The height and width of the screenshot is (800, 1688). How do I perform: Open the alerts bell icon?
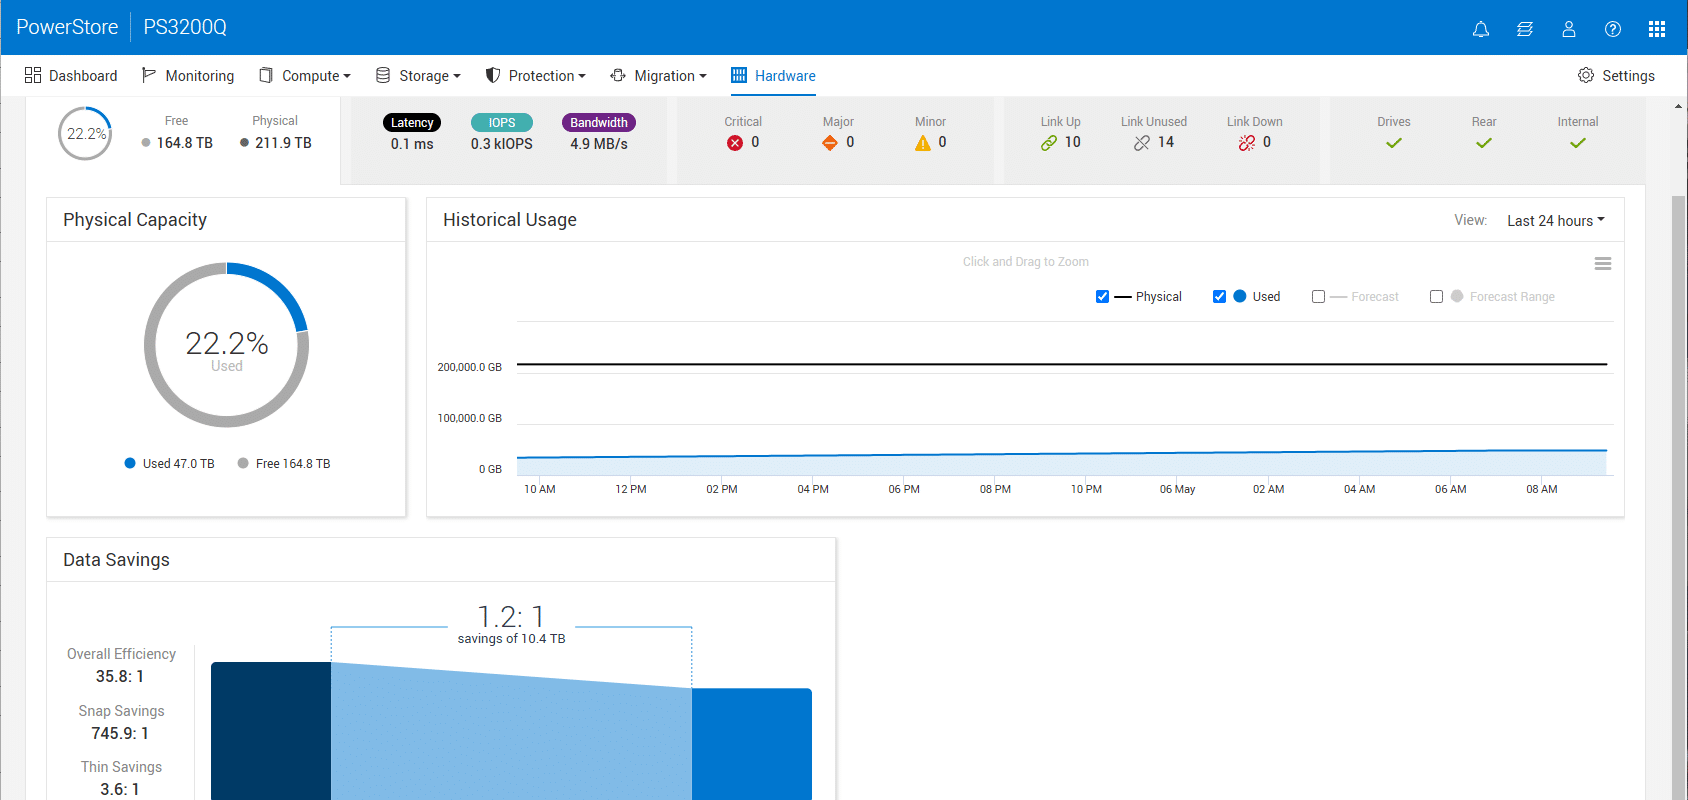coord(1481,29)
